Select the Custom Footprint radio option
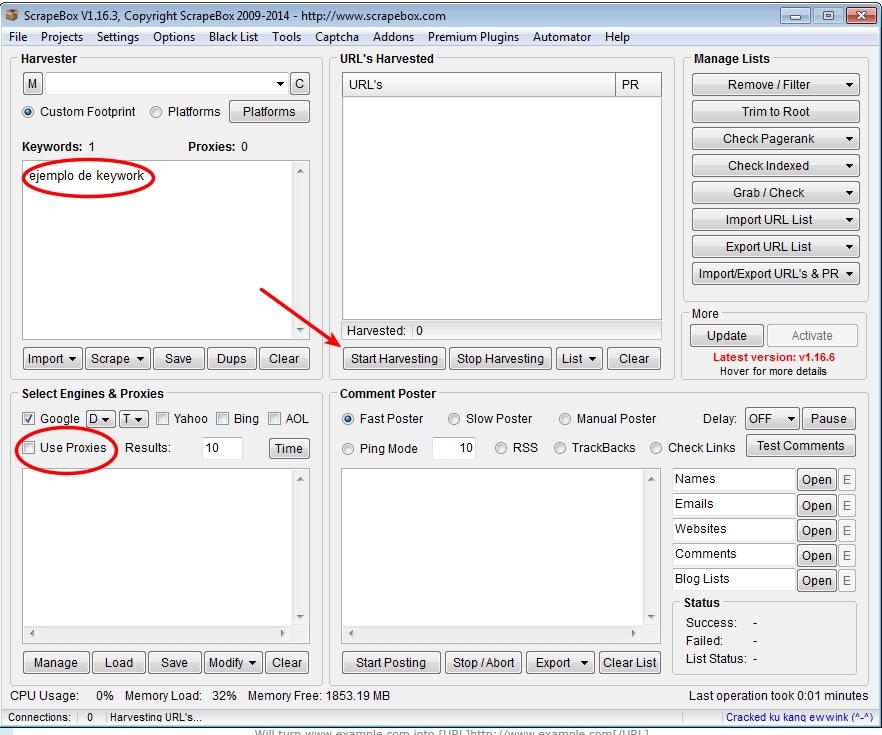This screenshot has height=735, width=882. pos(28,112)
